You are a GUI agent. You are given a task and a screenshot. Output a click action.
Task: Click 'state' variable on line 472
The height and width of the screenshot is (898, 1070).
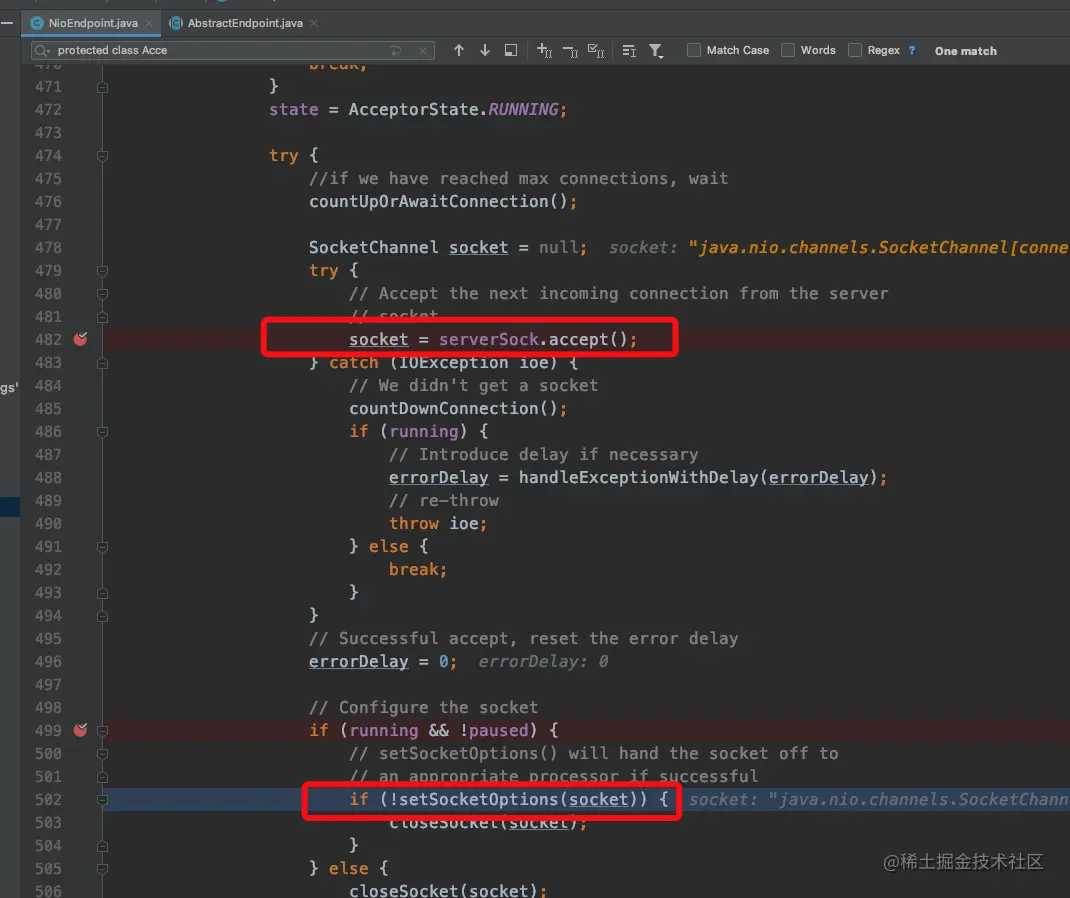293,109
